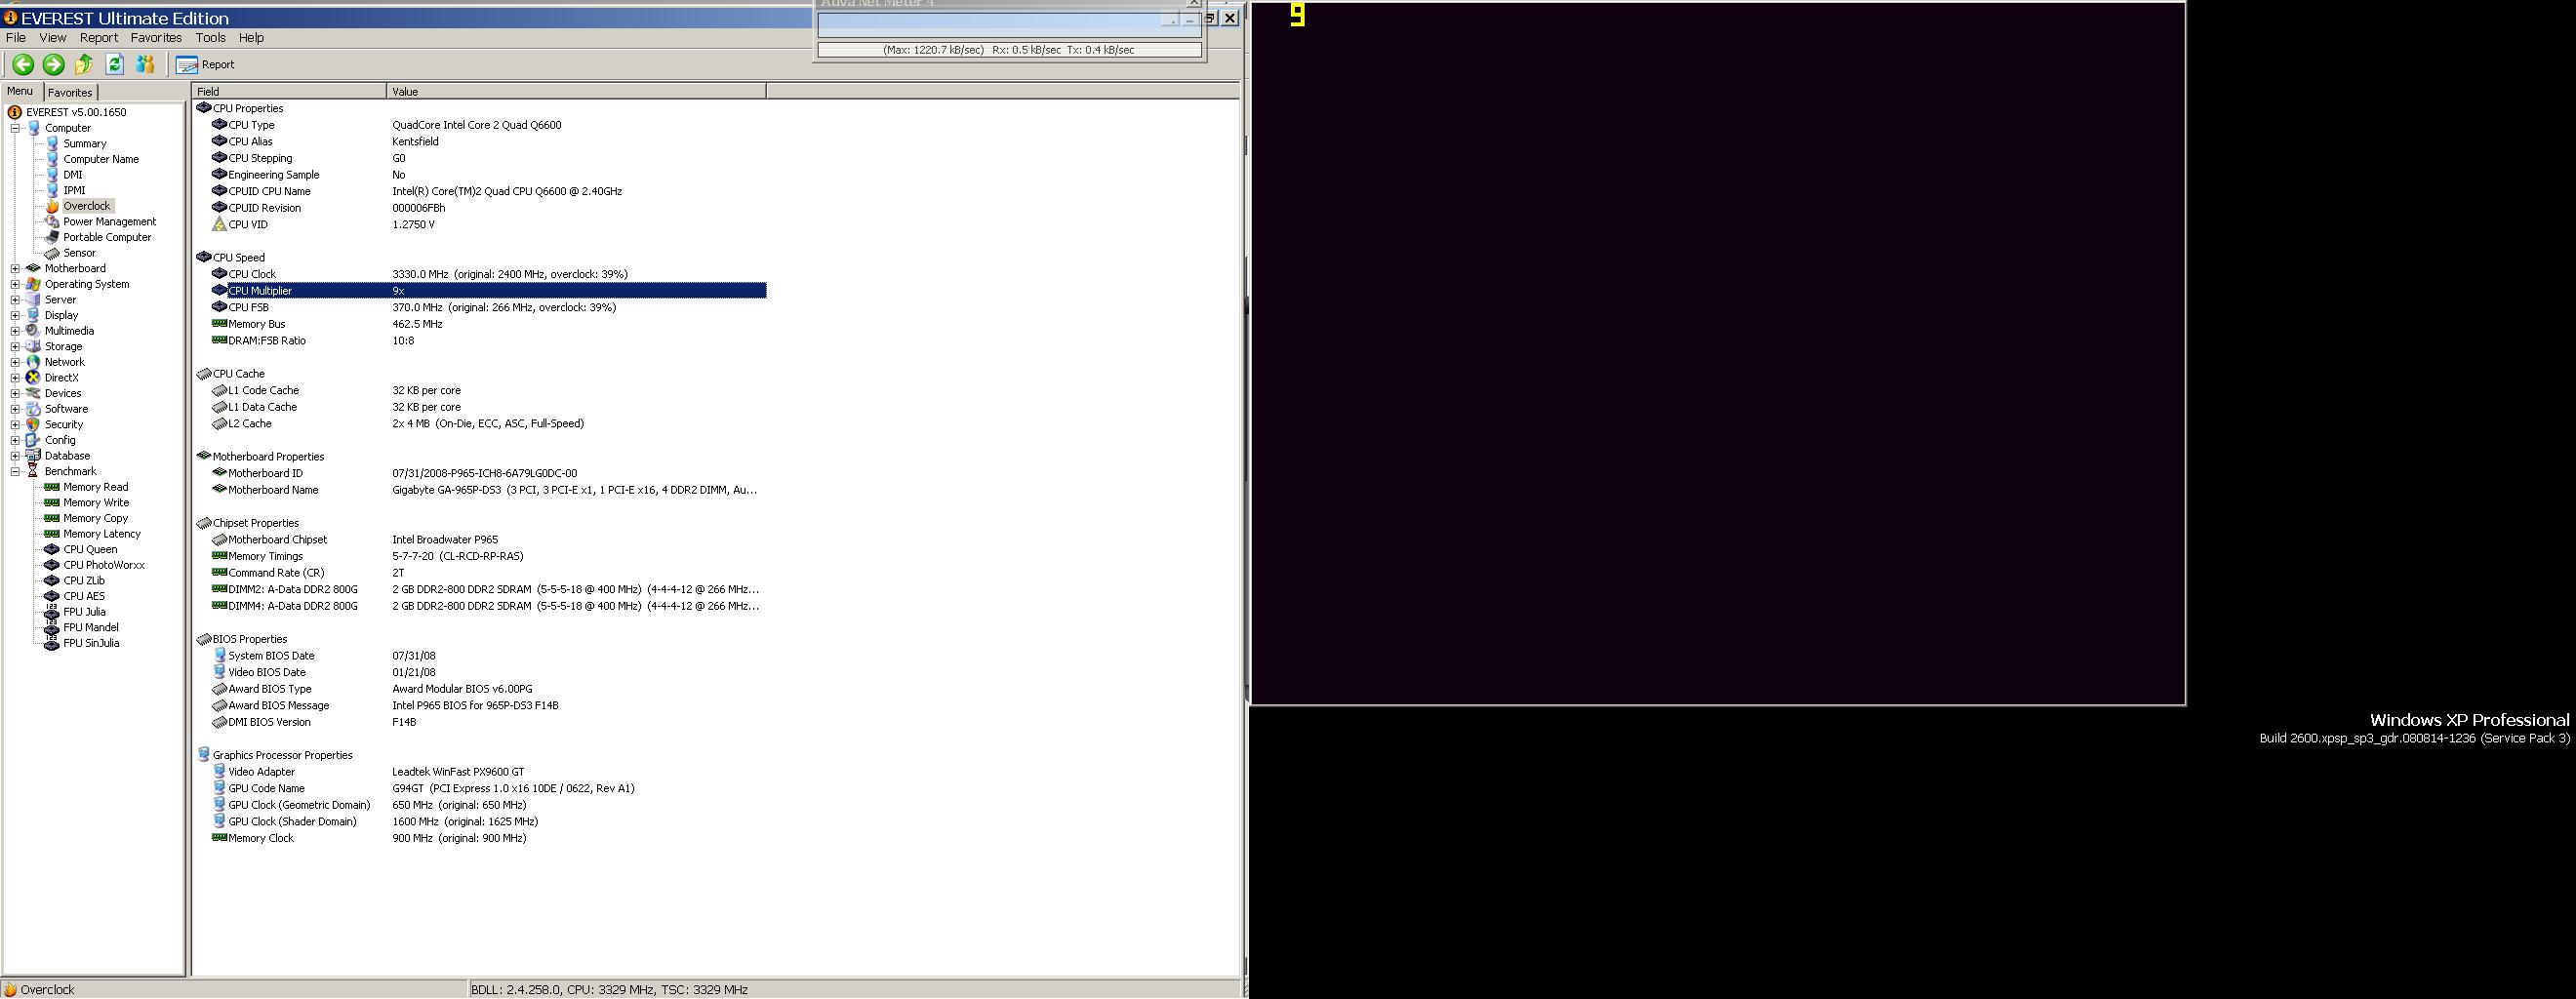Click the EVEREST v5.00.1650 root node
Image resolution: width=2576 pixels, height=999 pixels.
76,112
